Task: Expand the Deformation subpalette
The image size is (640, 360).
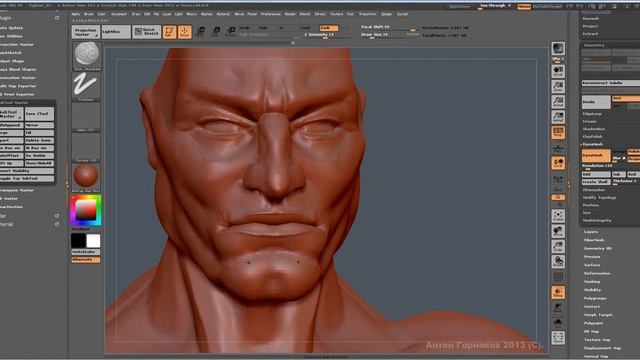Action: tap(597, 273)
